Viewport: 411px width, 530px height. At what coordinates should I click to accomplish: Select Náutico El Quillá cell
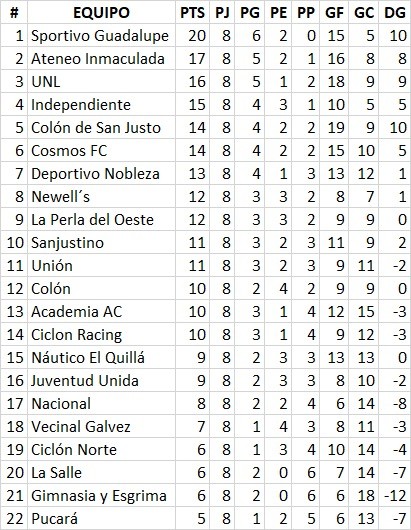88,358
